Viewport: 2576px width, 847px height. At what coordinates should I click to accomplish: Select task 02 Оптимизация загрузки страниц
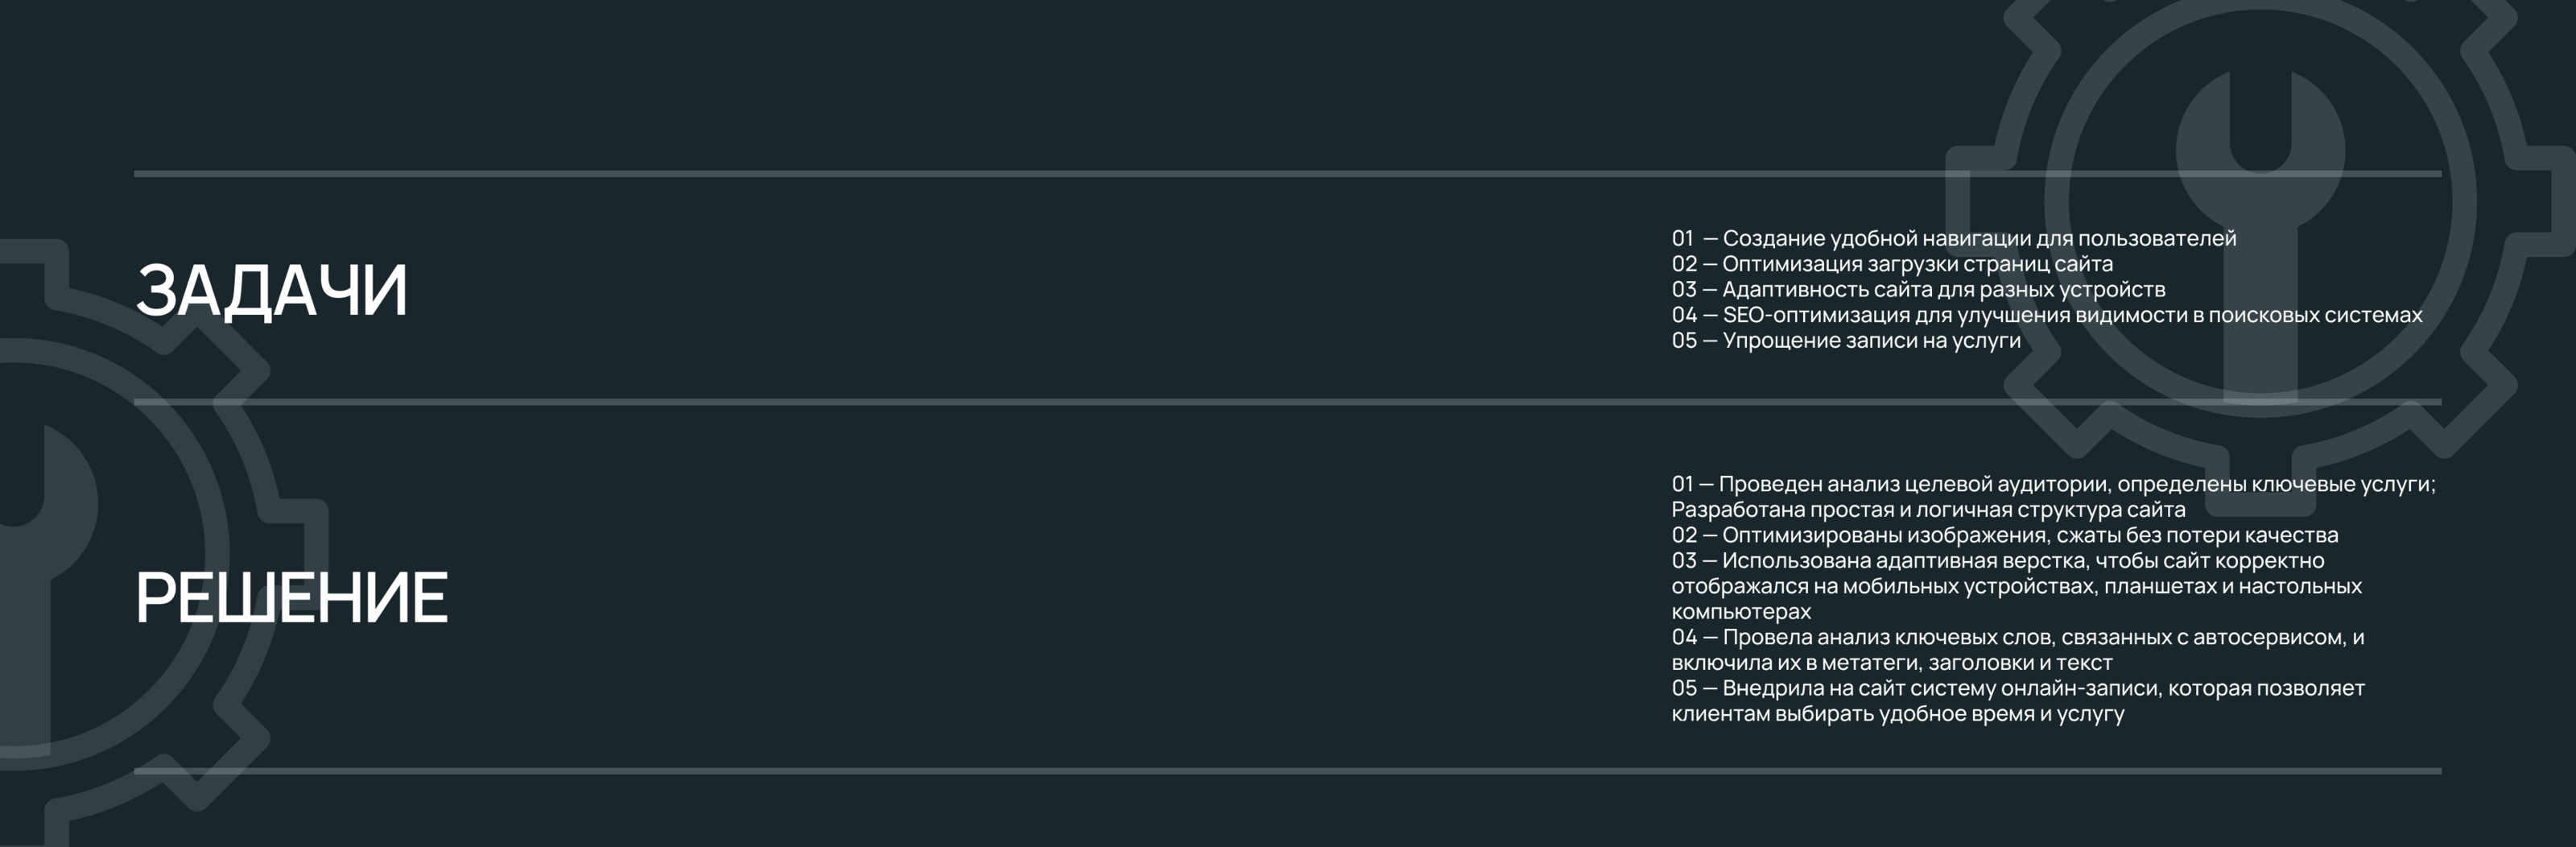(1892, 264)
